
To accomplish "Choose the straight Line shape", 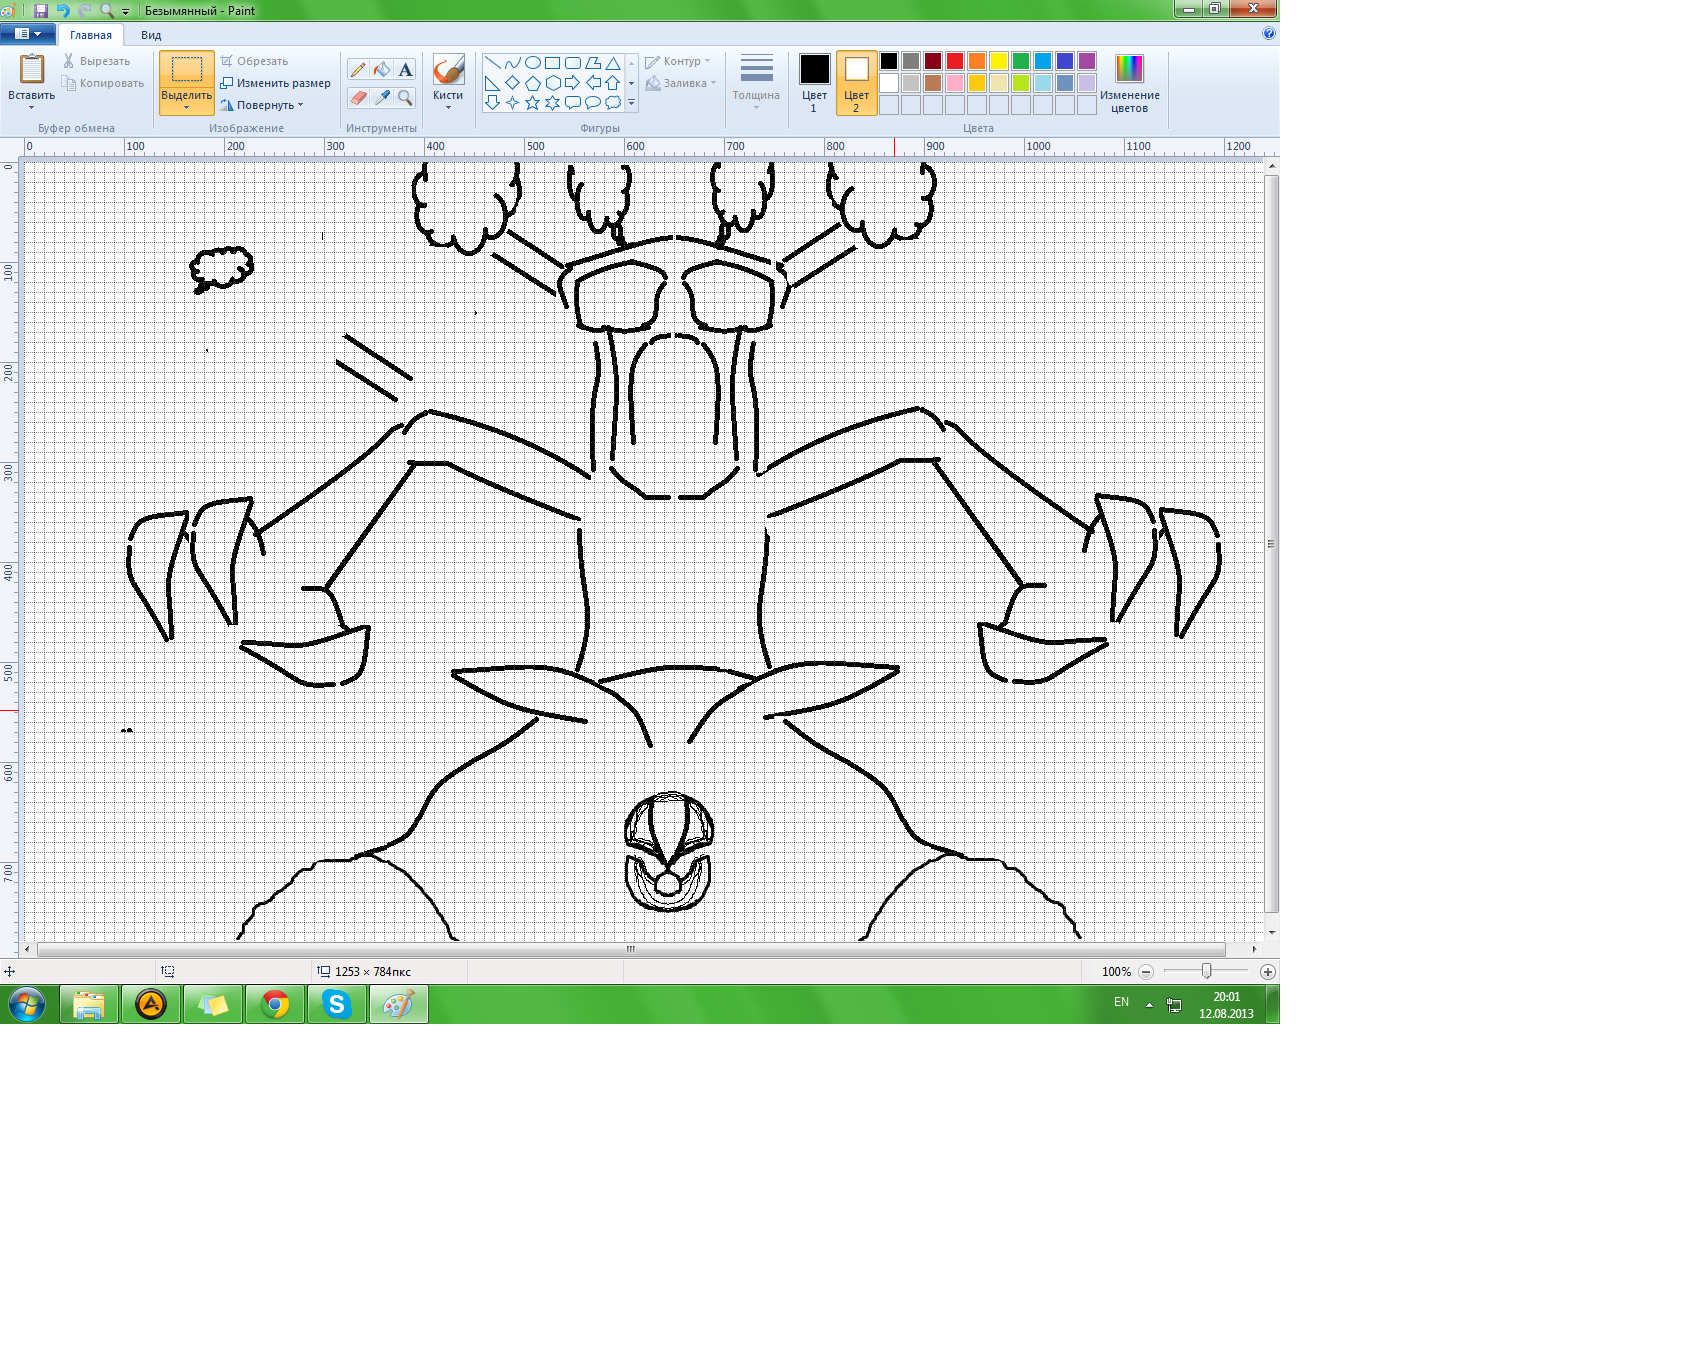I will [x=492, y=63].
